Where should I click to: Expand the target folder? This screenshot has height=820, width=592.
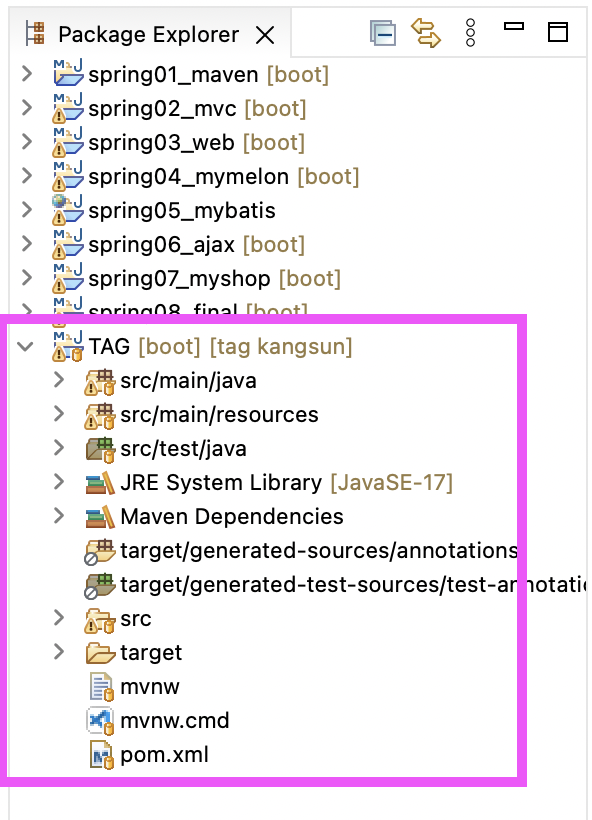59,652
